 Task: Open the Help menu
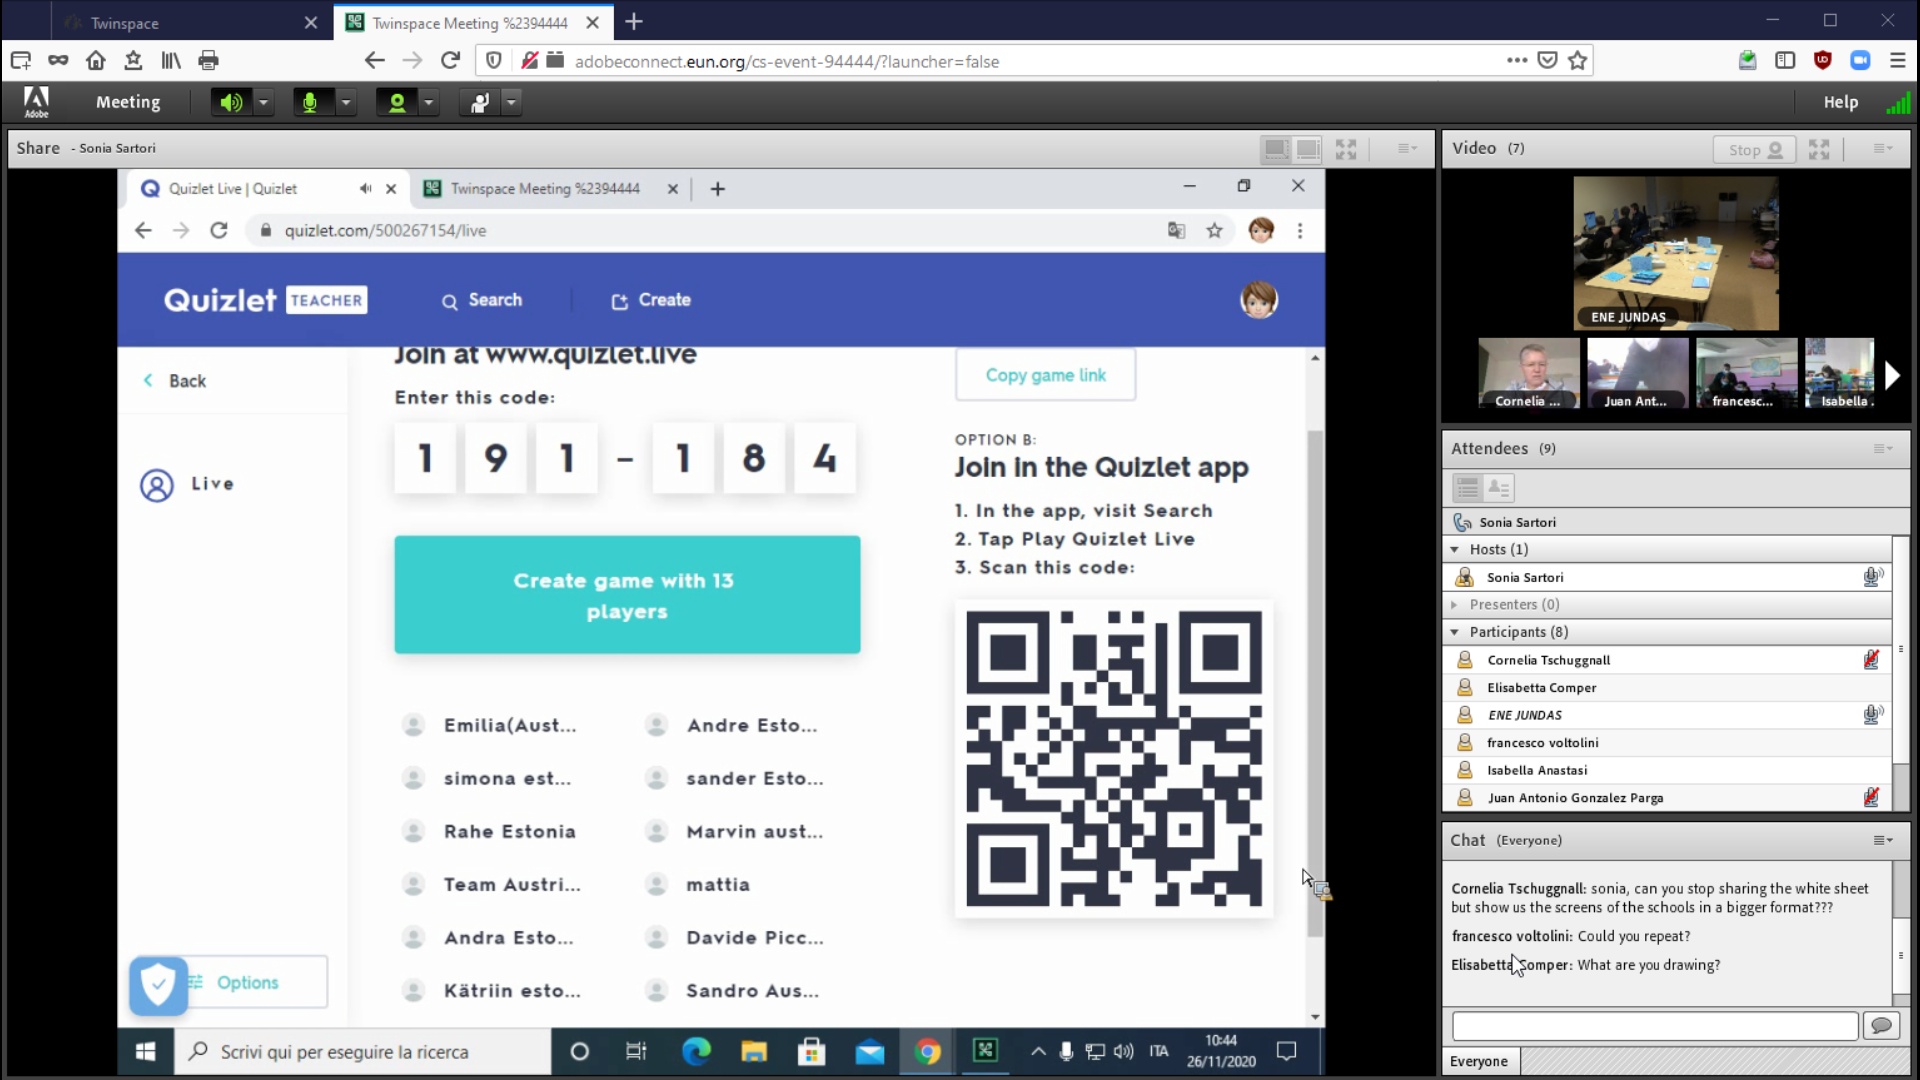click(1840, 102)
